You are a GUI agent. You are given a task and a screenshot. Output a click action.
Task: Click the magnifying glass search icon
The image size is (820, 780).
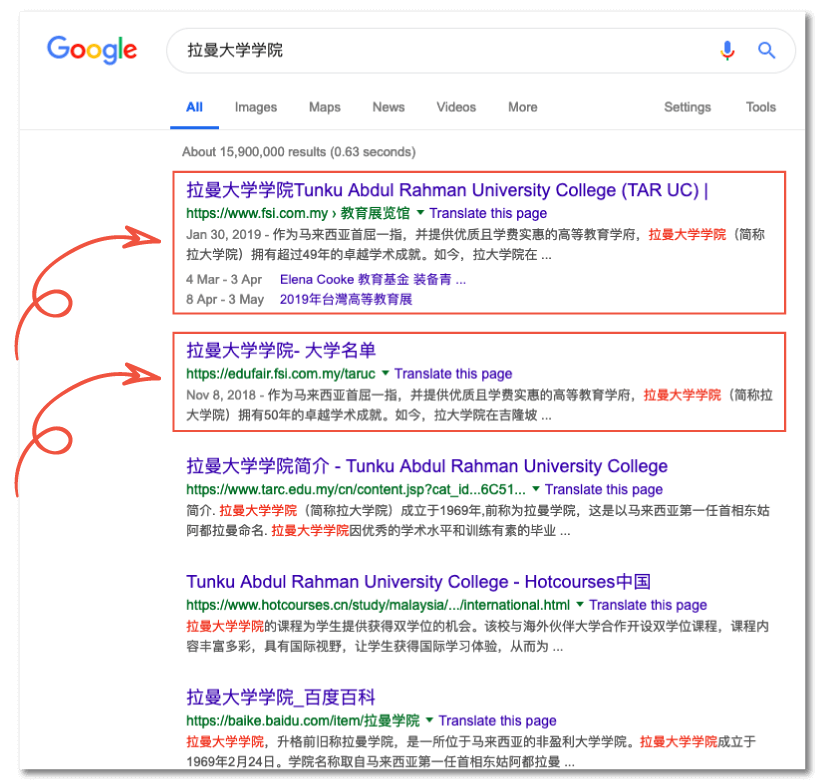tap(766, 52)
